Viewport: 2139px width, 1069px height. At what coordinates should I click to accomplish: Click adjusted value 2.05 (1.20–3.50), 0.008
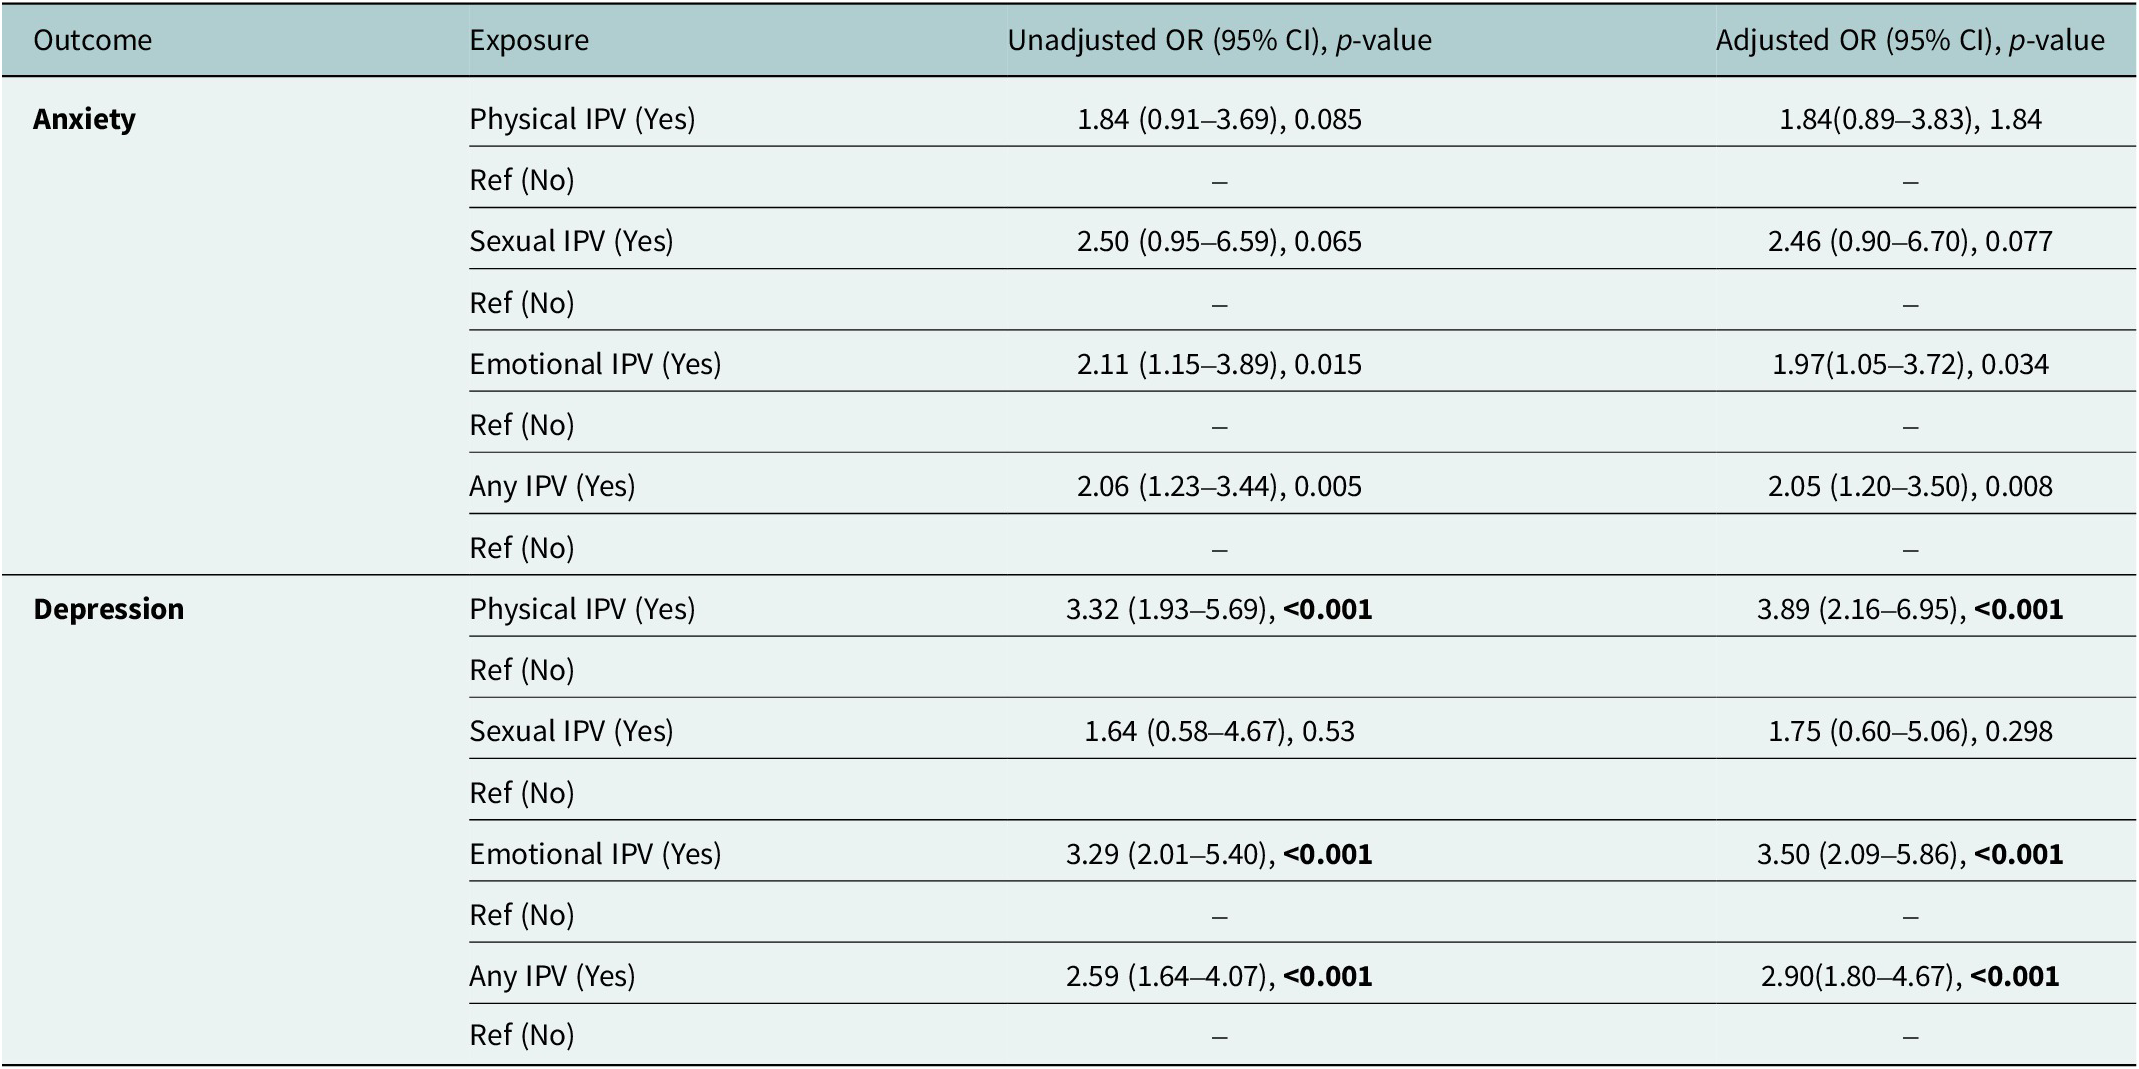pyautogui.click(x=1910, y=486)
